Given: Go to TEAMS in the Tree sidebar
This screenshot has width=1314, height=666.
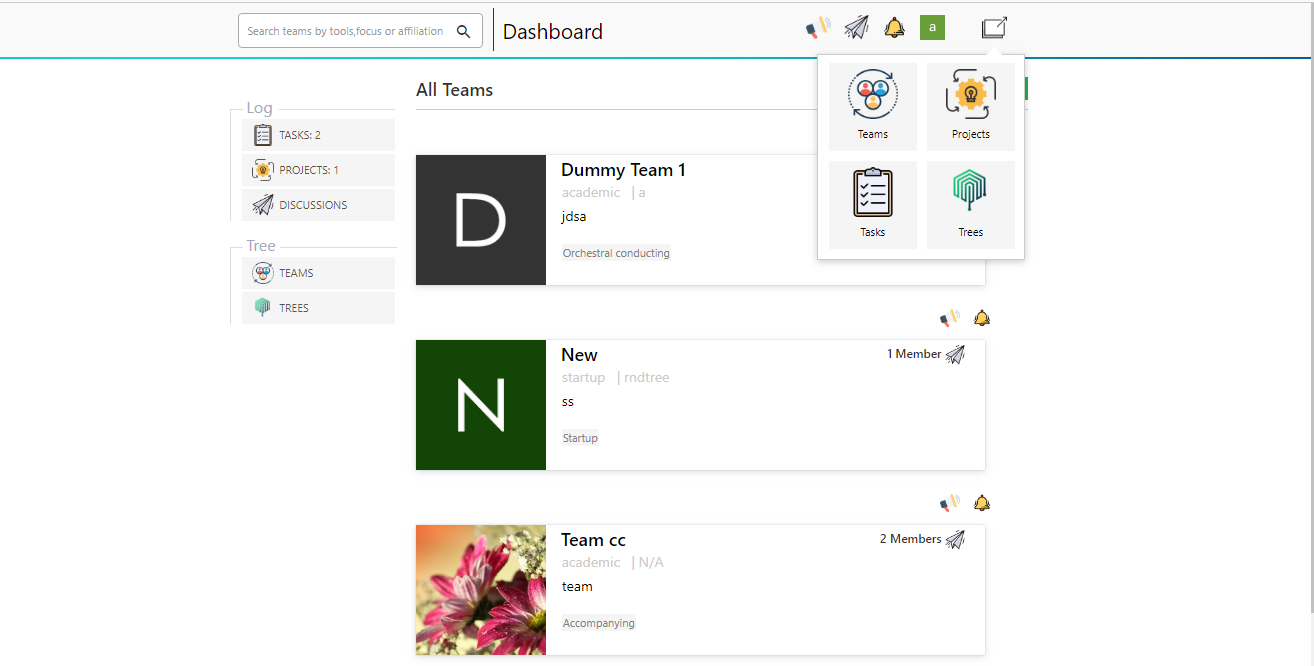Looking at the screenshot, I should pos(318,273).
